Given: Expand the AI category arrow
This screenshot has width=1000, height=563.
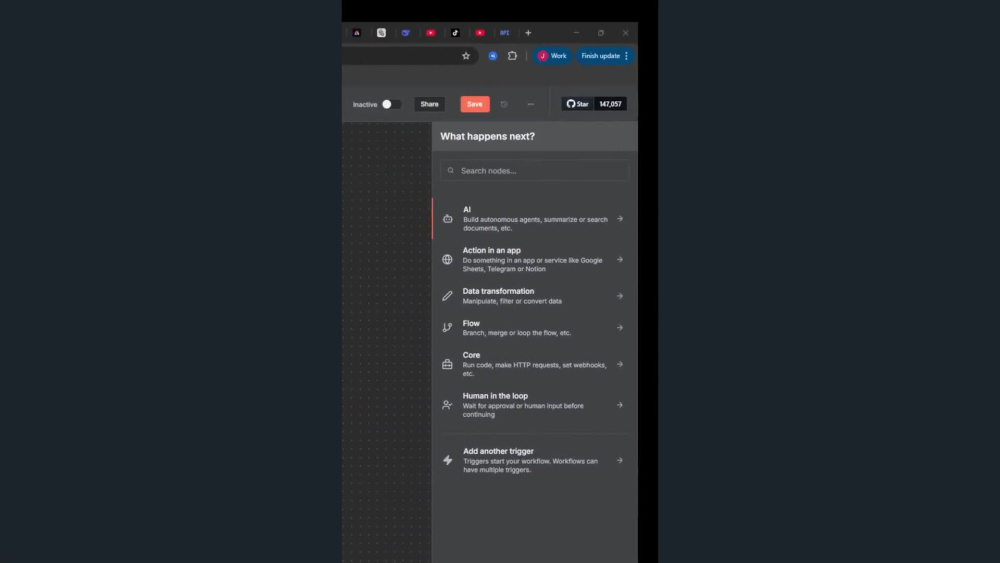Looking at the screenshot, I should point(620,219).
